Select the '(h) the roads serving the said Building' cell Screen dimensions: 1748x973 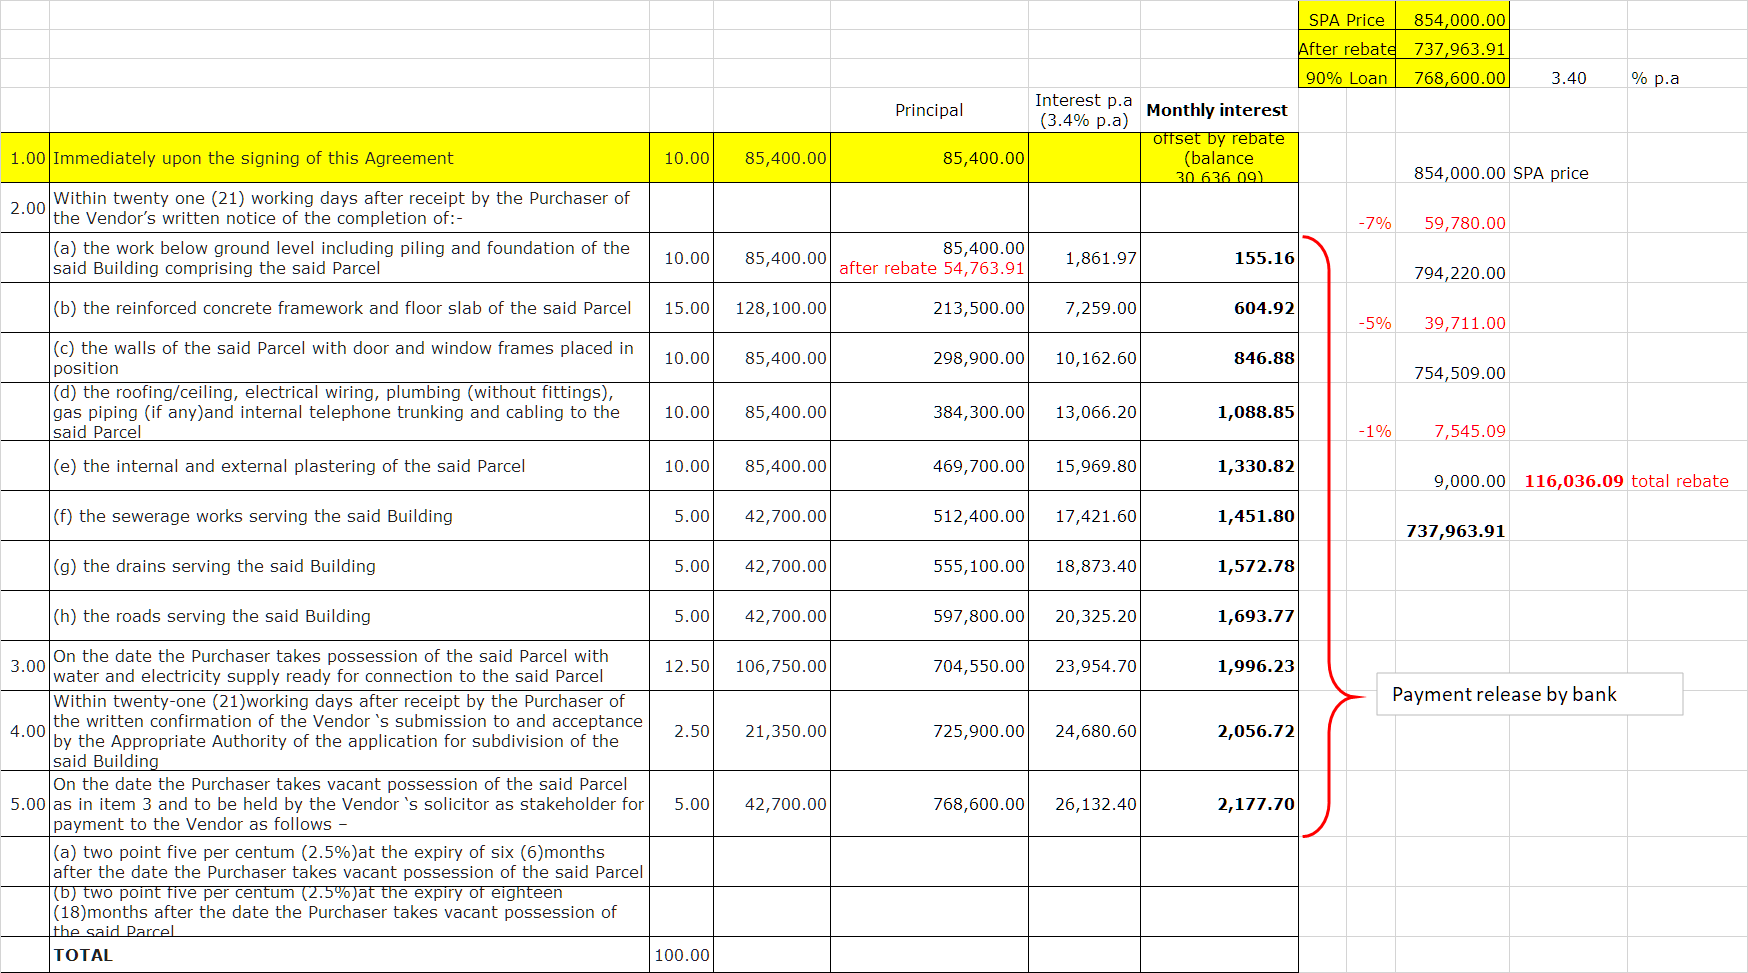pos(349,616)
